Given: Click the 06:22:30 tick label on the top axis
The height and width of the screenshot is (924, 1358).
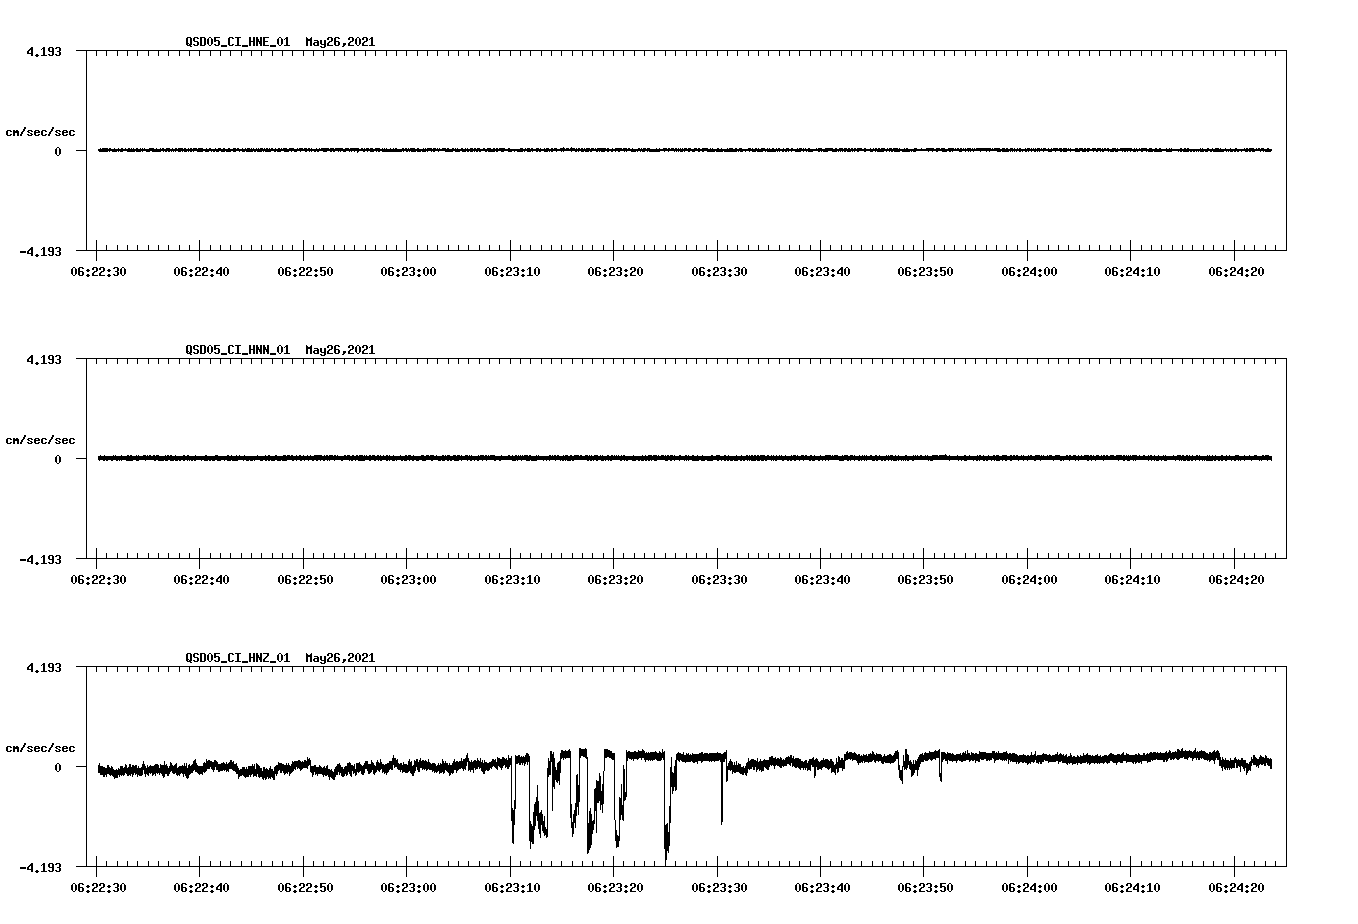Looking at the screenshot, I should coord(100,270).
